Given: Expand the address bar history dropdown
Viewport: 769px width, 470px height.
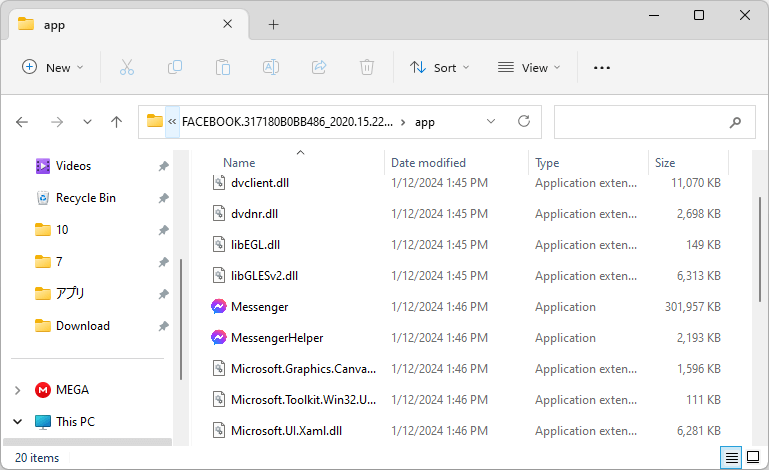Looking at the screenshot, I should coord(490,121).
